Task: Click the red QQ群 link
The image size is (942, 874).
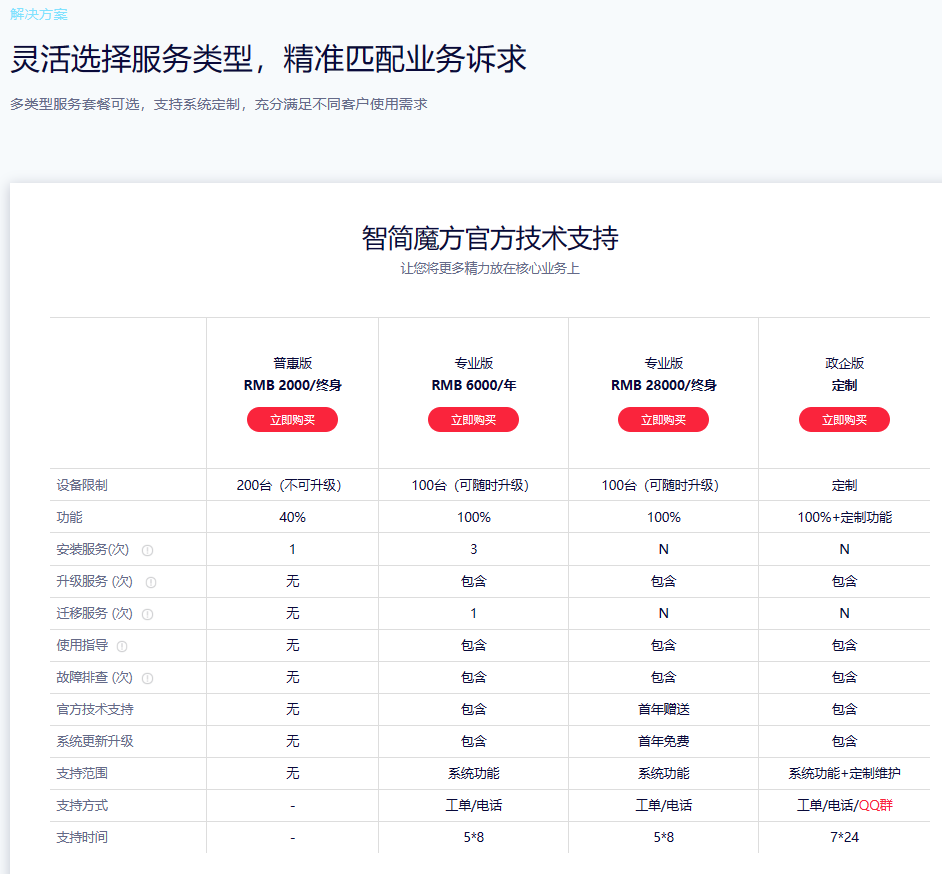Action: tap(875, 805)
